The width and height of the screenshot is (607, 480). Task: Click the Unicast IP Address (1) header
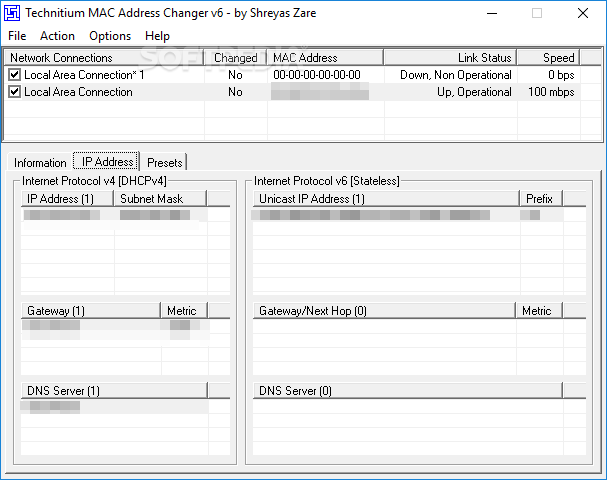tap(386, 199)
